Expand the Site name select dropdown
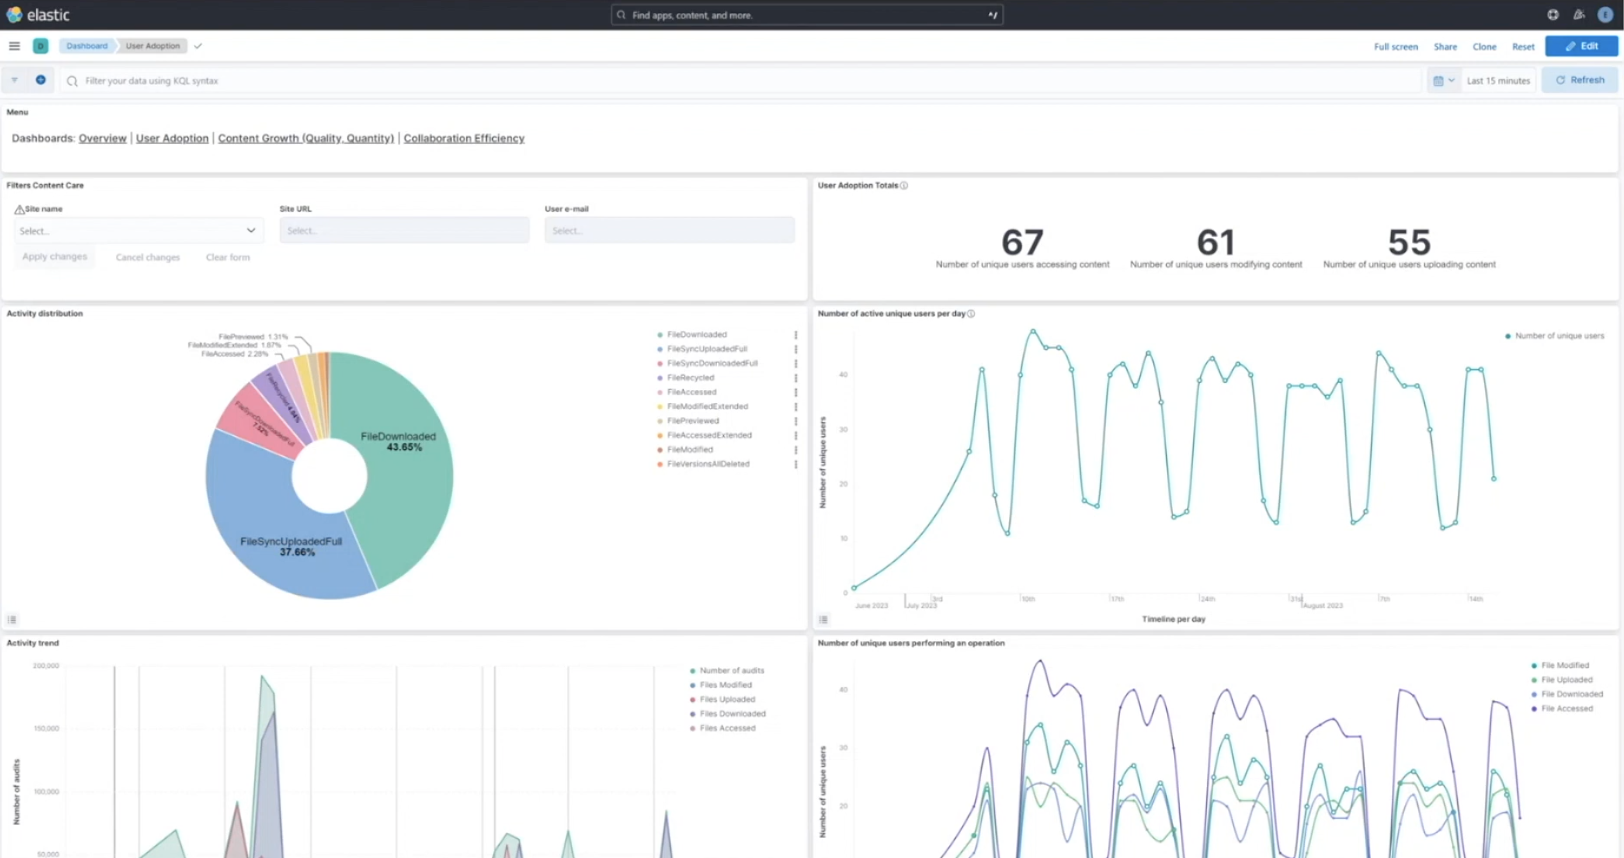Viewport: 1624px width, 858px height. [x=139, y=231]
